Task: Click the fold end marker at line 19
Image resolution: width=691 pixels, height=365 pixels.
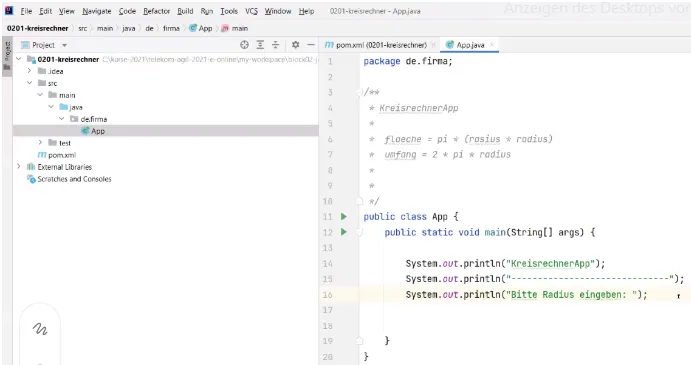Action: point(359,341)
